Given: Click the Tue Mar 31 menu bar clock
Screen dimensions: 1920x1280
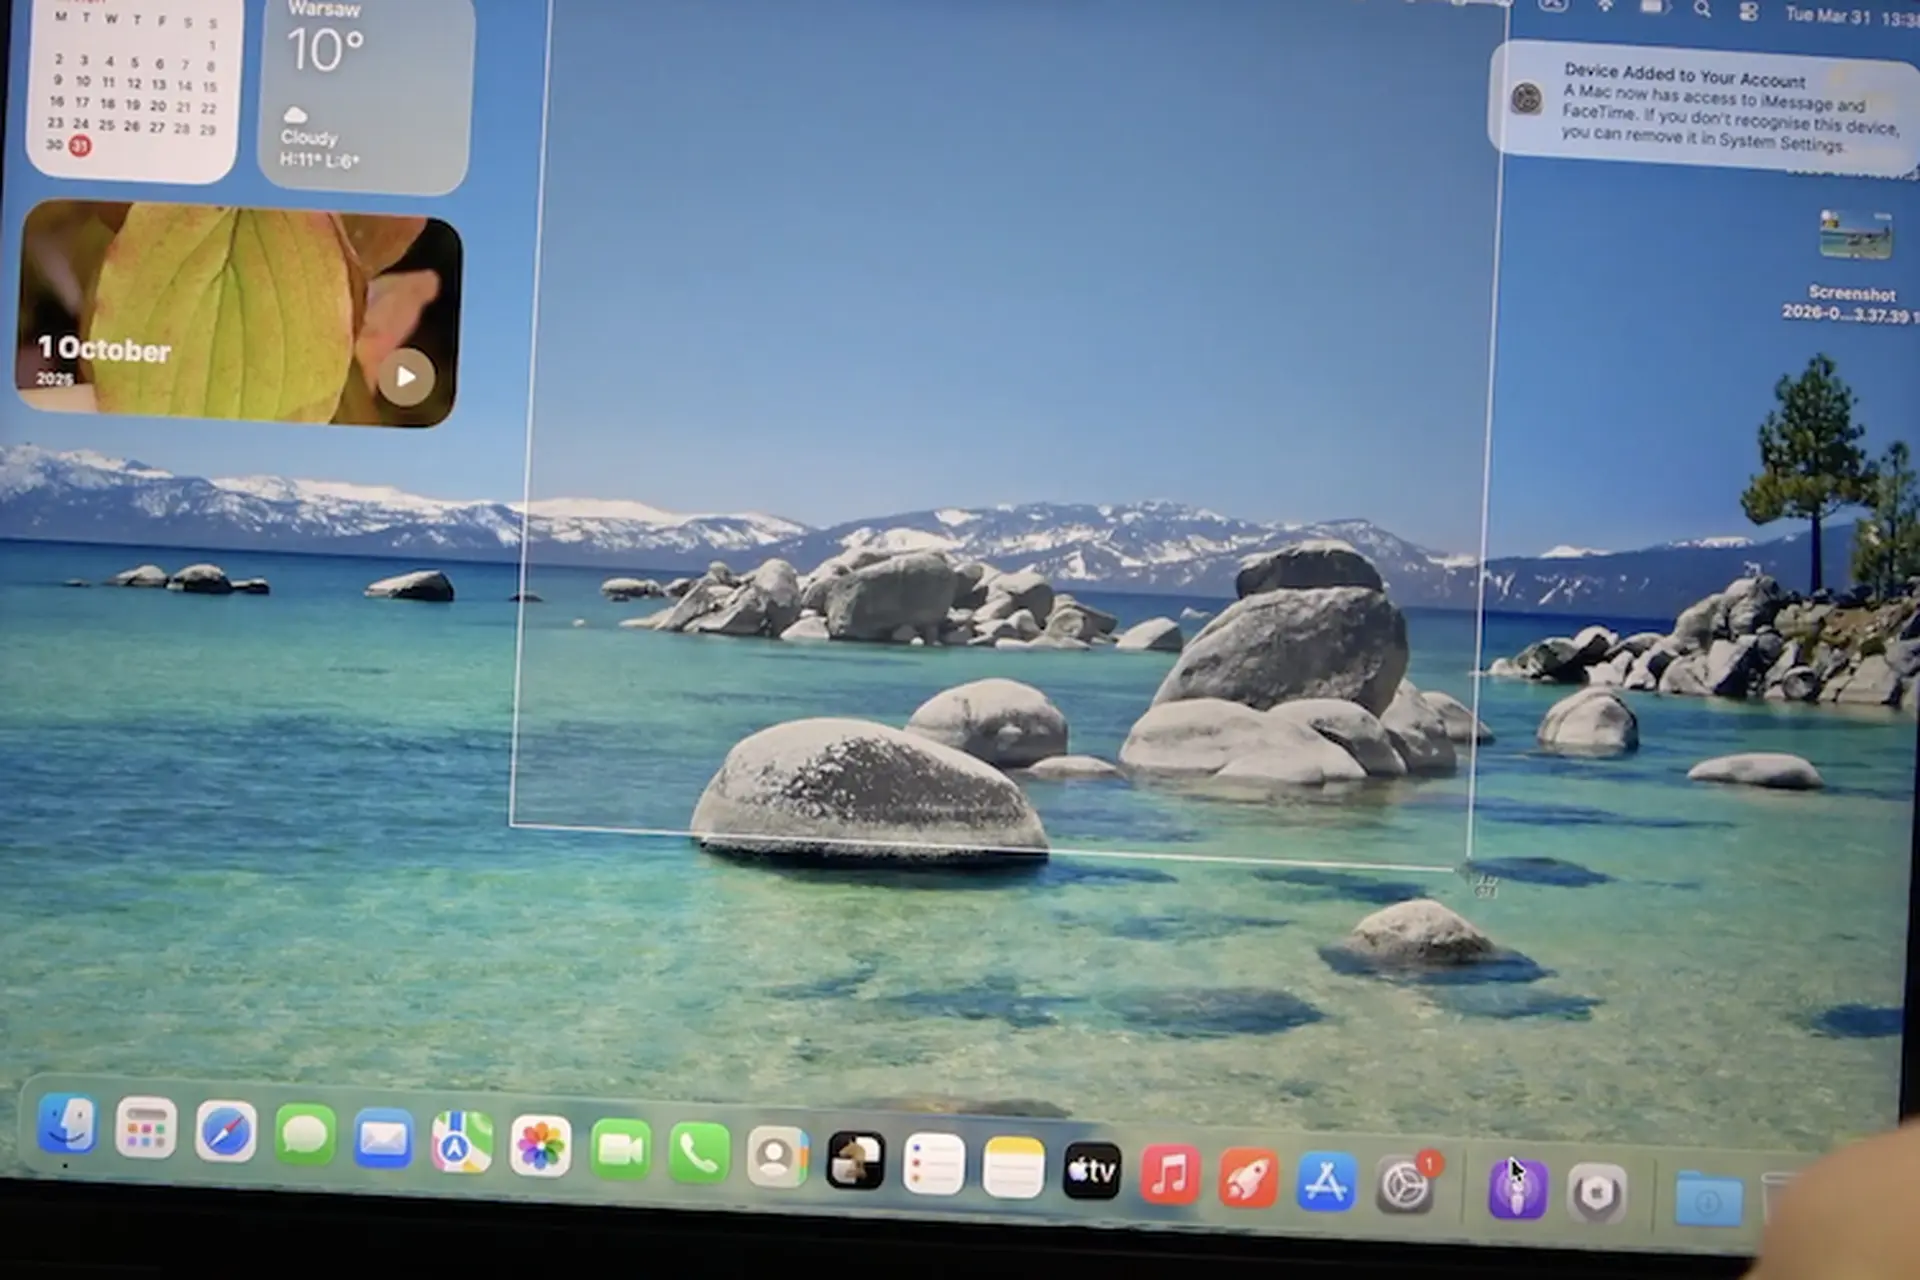Looking at the screenshot, I should [1850, 16].
